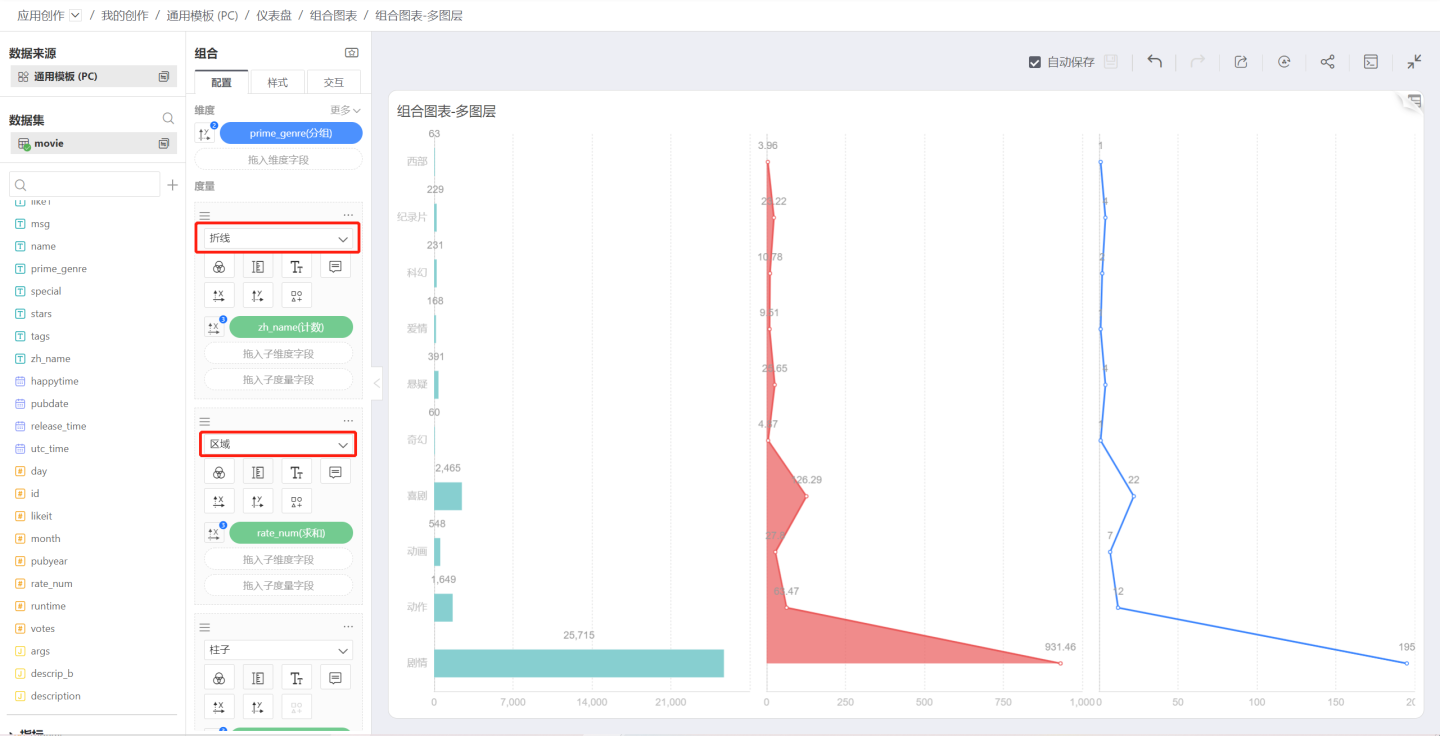Click the dataset field search box

pyautogui.click(x=85, y=185)
